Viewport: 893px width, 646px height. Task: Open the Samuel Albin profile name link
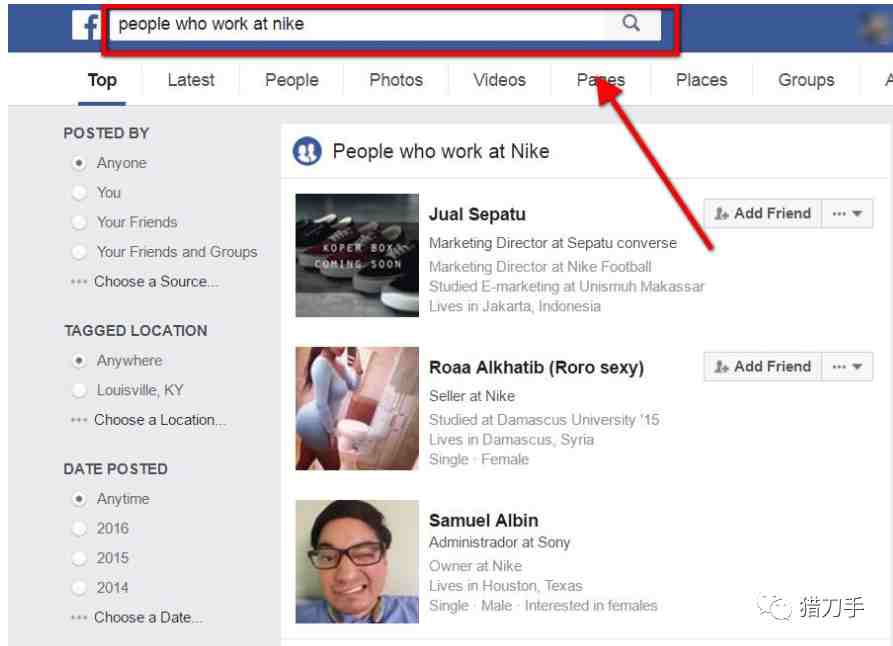point(484,521)
